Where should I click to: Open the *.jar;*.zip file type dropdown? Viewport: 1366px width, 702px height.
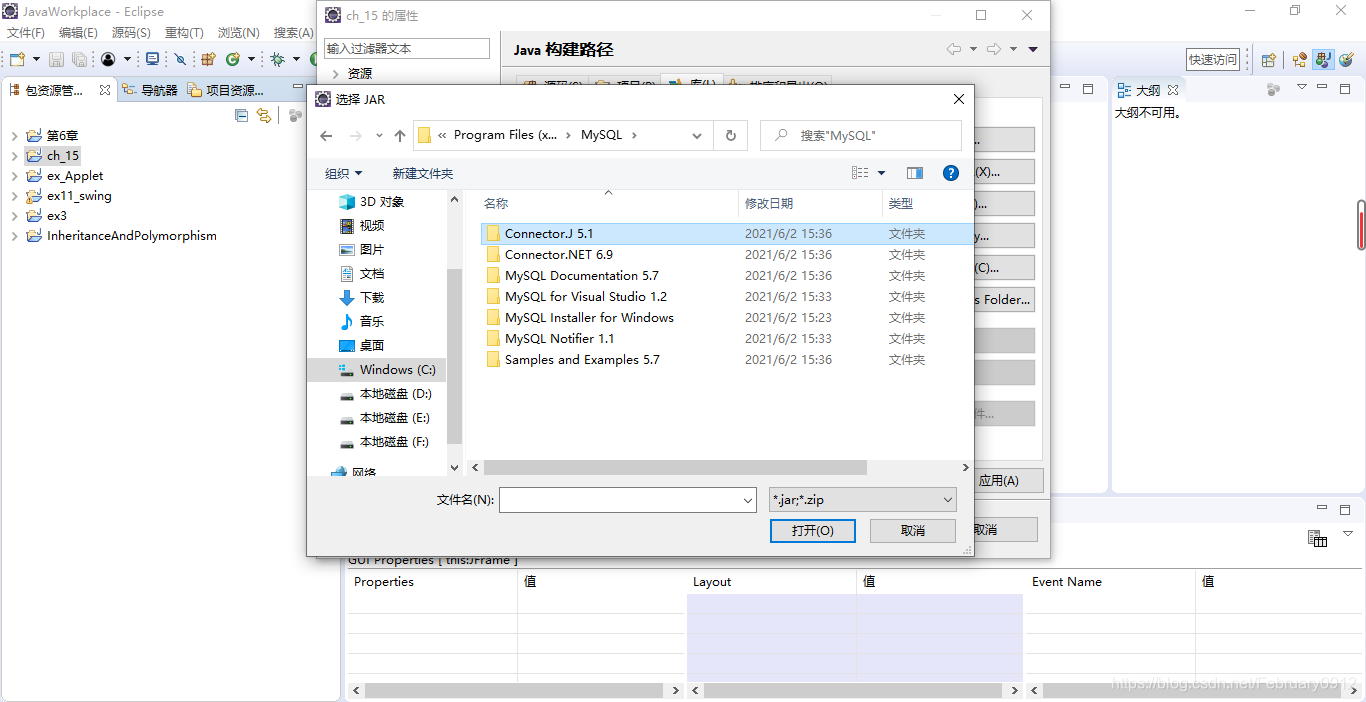tap(863, 500)
